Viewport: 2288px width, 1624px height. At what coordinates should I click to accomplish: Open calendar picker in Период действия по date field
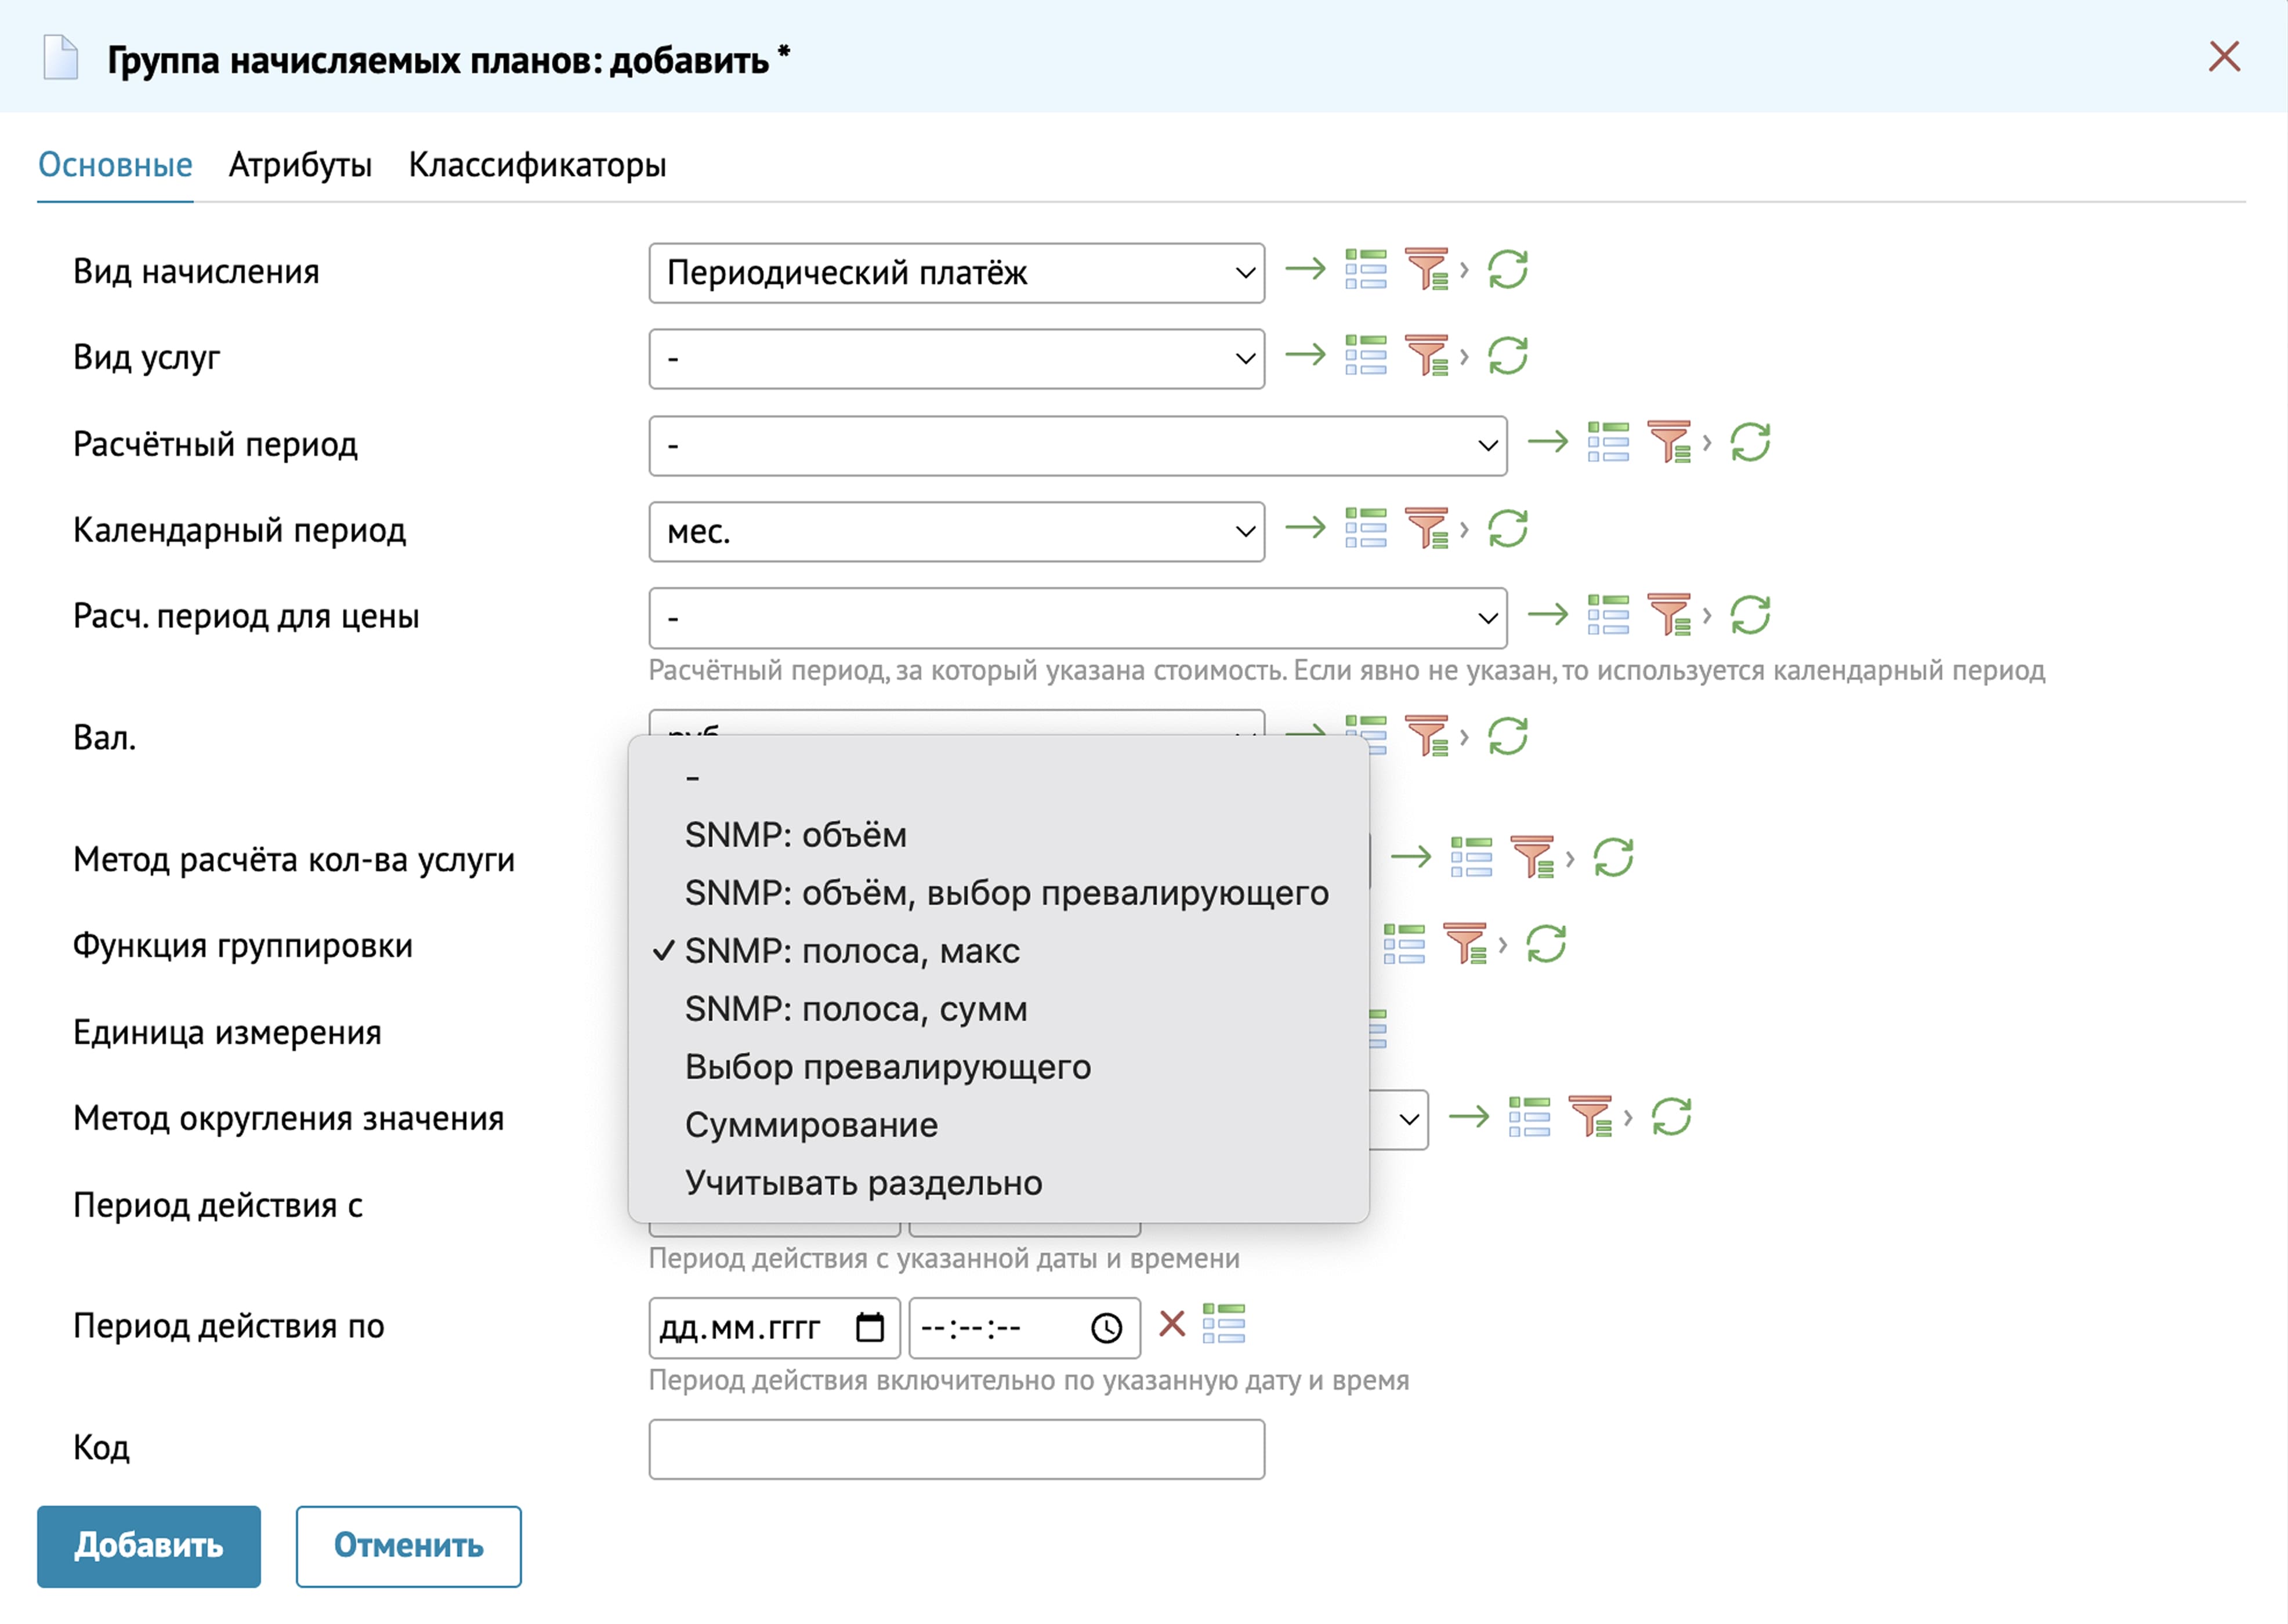(x=870, y=1328)
